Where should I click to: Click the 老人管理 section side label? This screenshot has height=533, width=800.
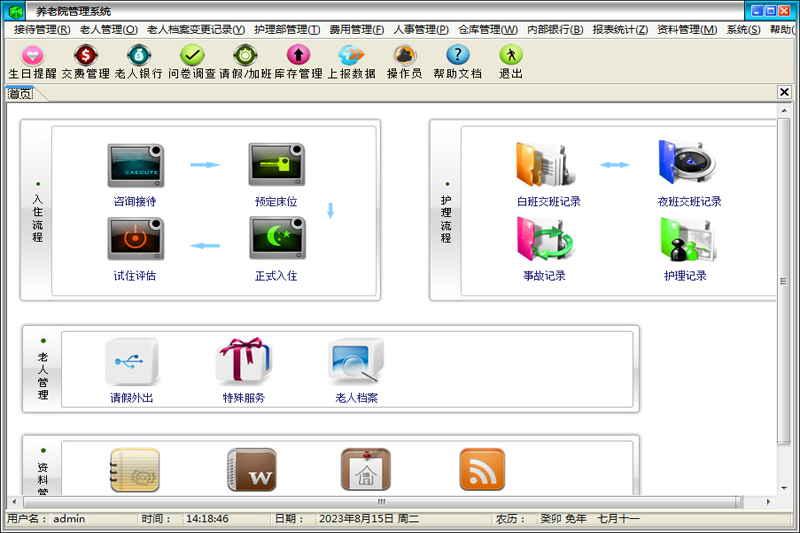tap(43, 376)
